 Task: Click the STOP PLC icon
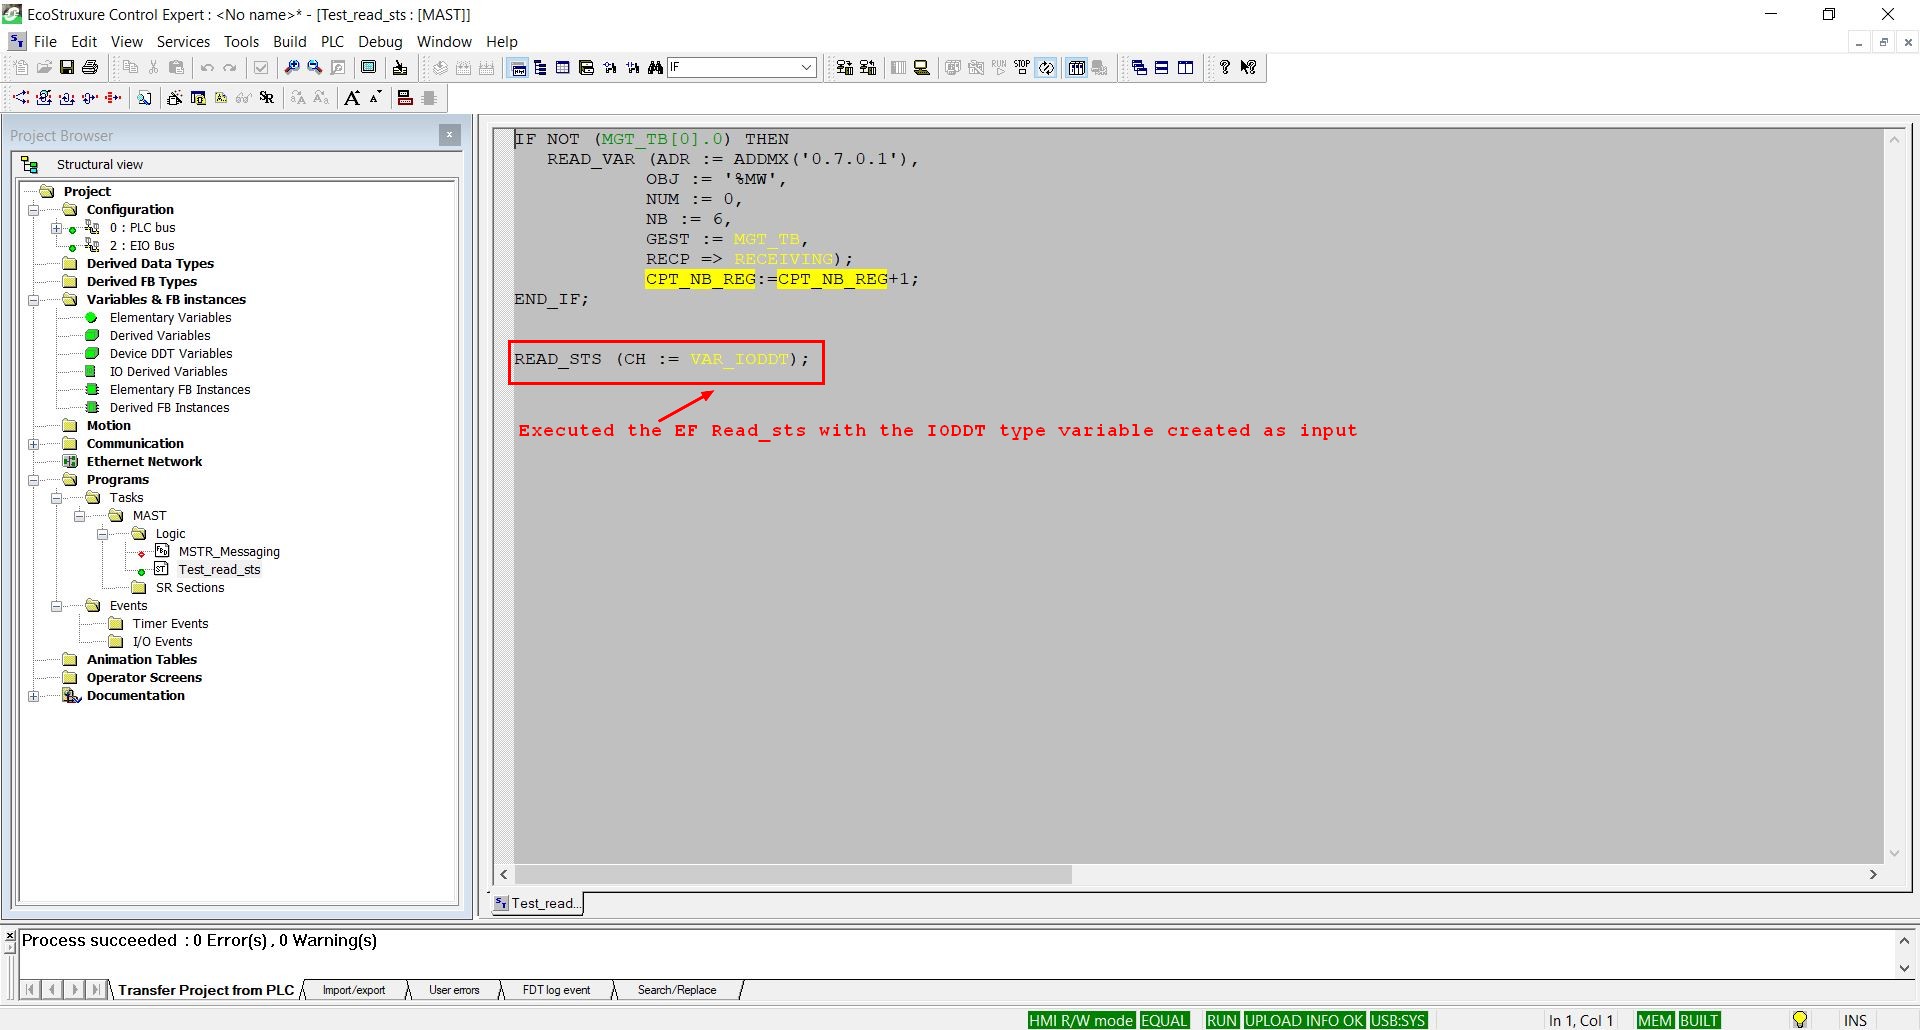pos(1022,67)
